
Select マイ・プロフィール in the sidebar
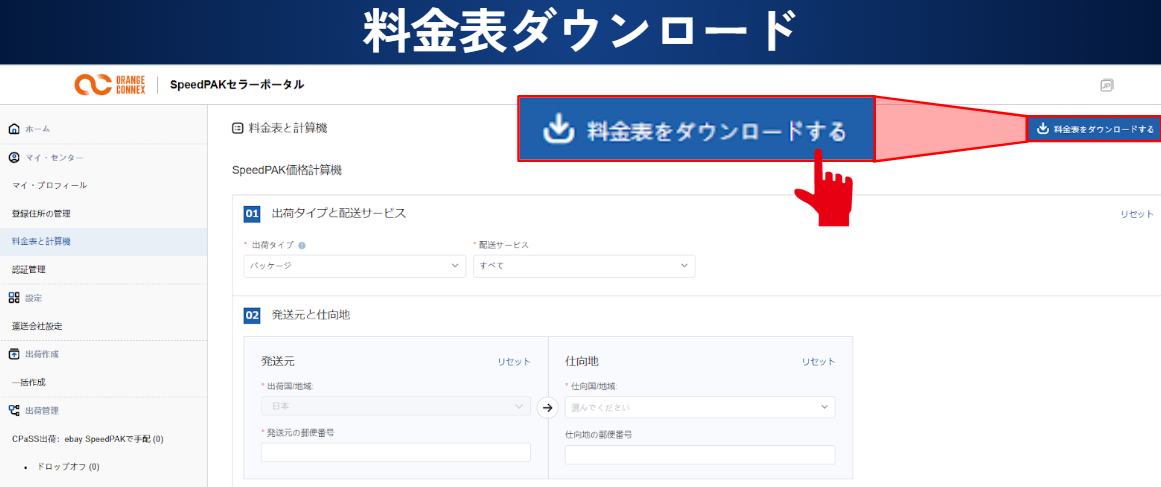click(x=49, y=185)
